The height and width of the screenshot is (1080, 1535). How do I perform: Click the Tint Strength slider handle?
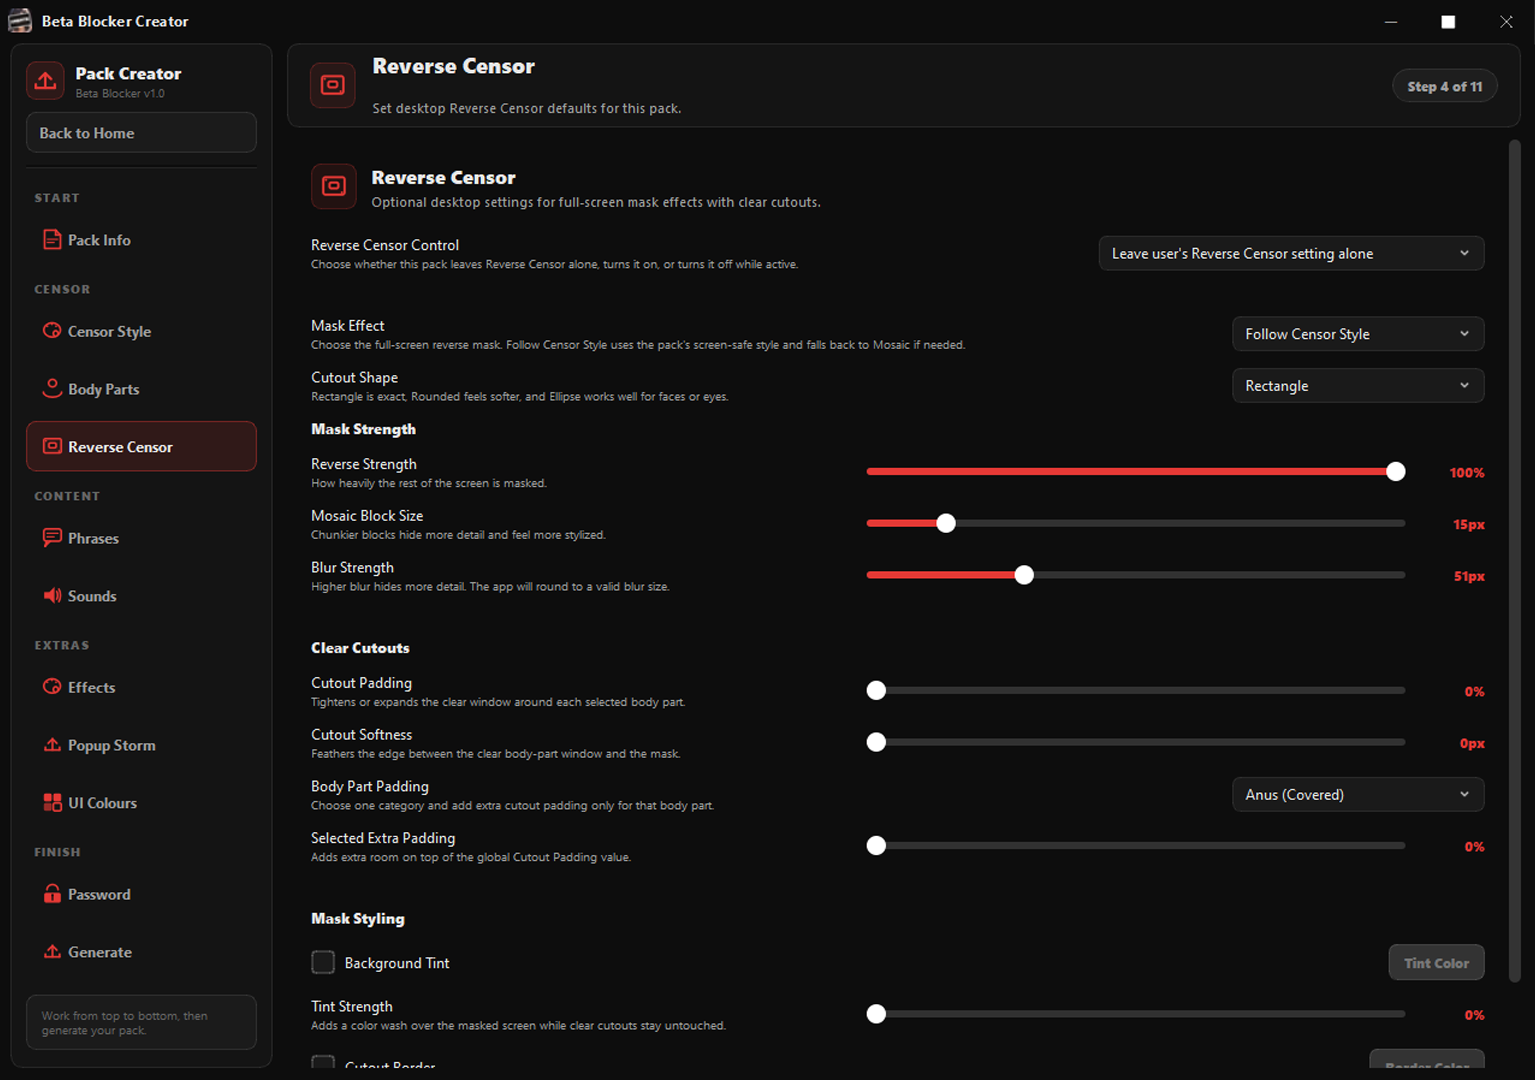point(876,1014)
